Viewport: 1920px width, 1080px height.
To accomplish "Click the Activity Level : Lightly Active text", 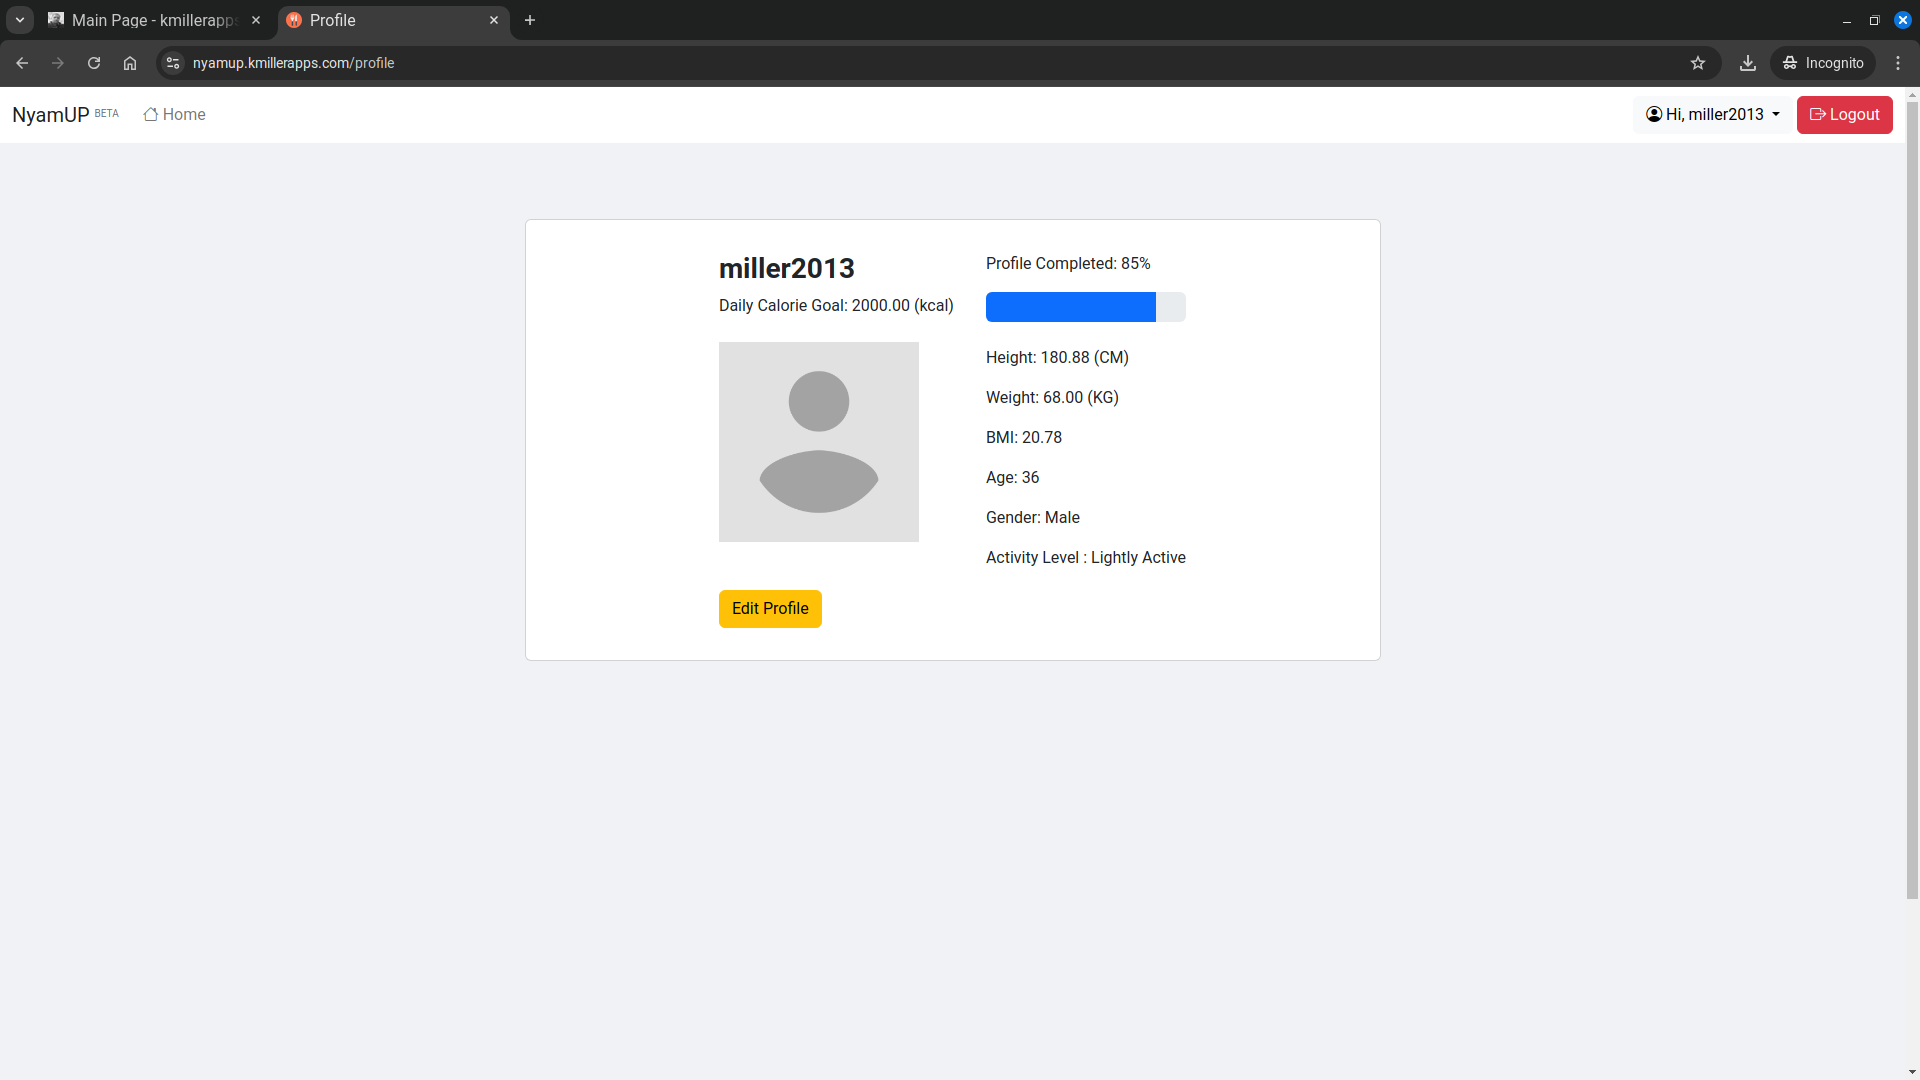I will coord(1086,558).
